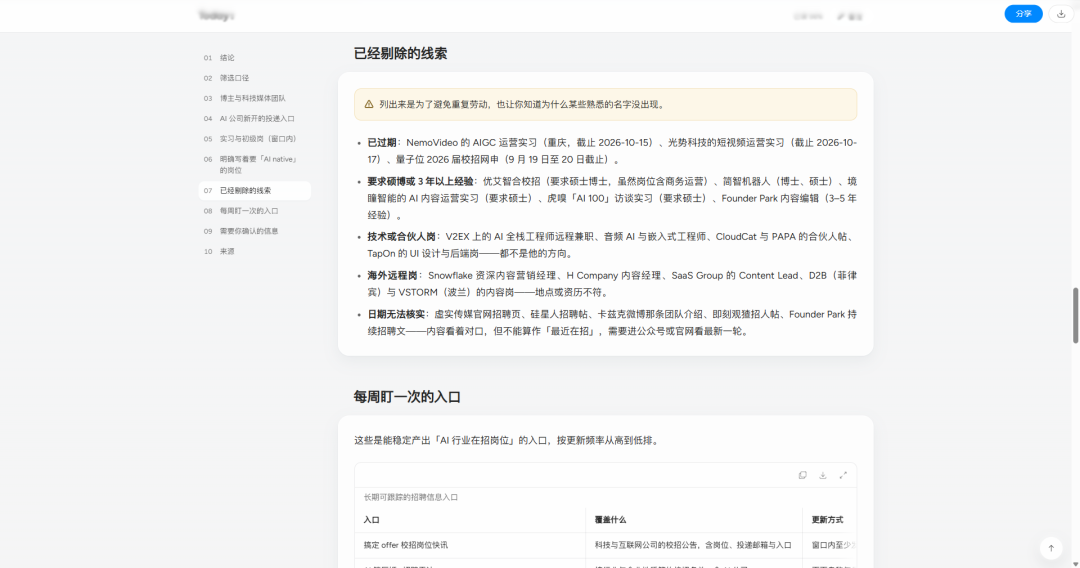Screen dimensions: 1080x568
Task: Click the cell about 科技与互联网公司的校招公告
Action: tap(693, 545)
